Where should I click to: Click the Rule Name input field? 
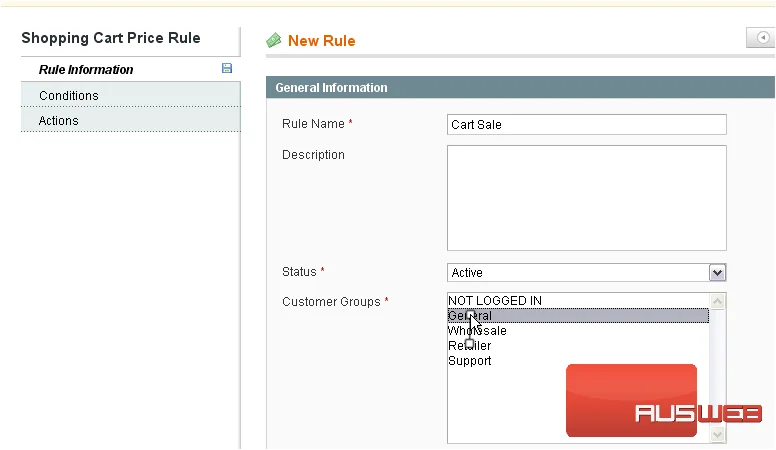586,124
